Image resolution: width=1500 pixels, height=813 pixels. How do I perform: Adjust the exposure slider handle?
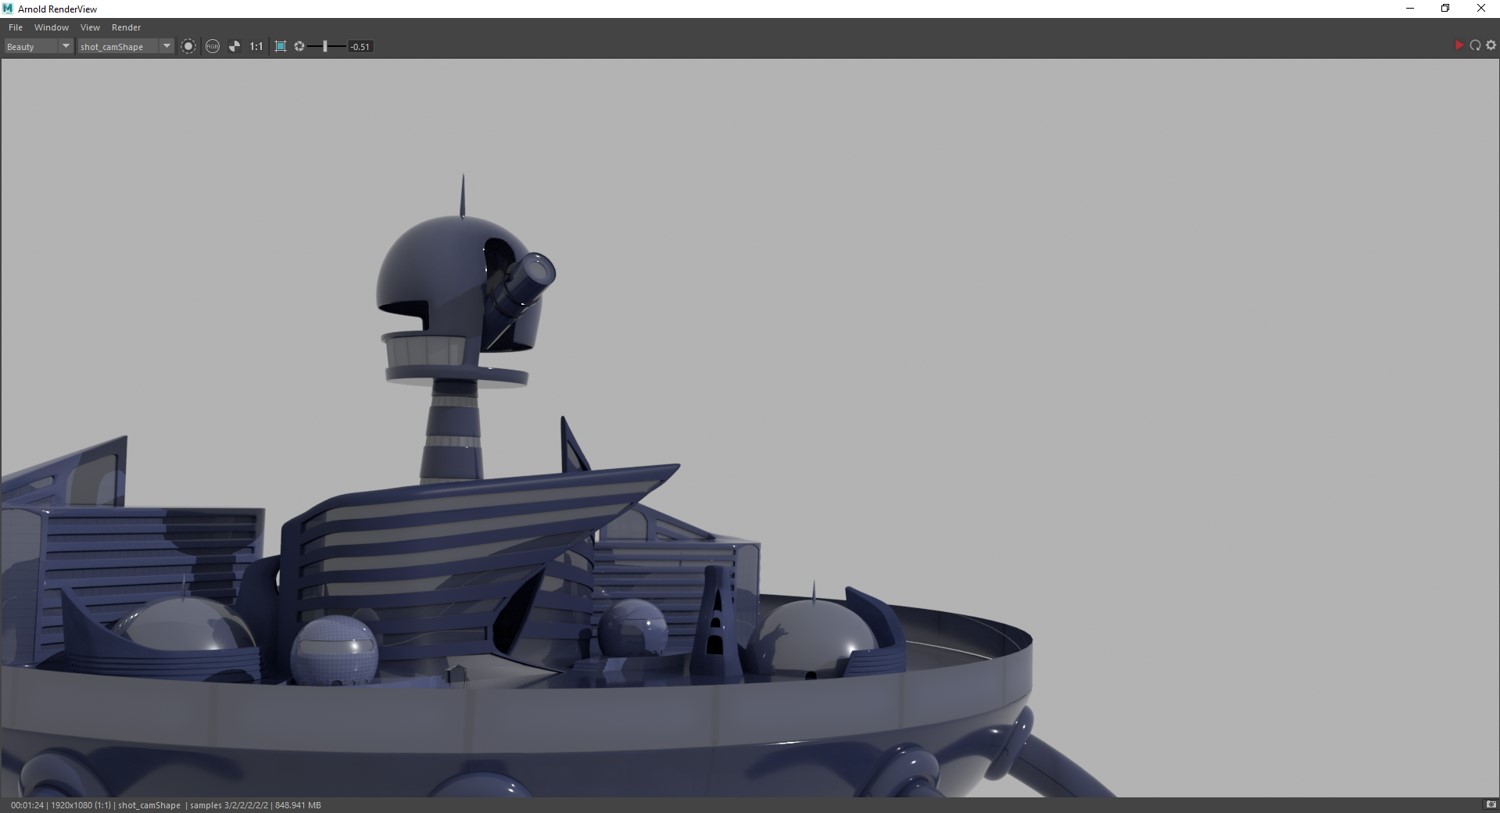[325, 46]
